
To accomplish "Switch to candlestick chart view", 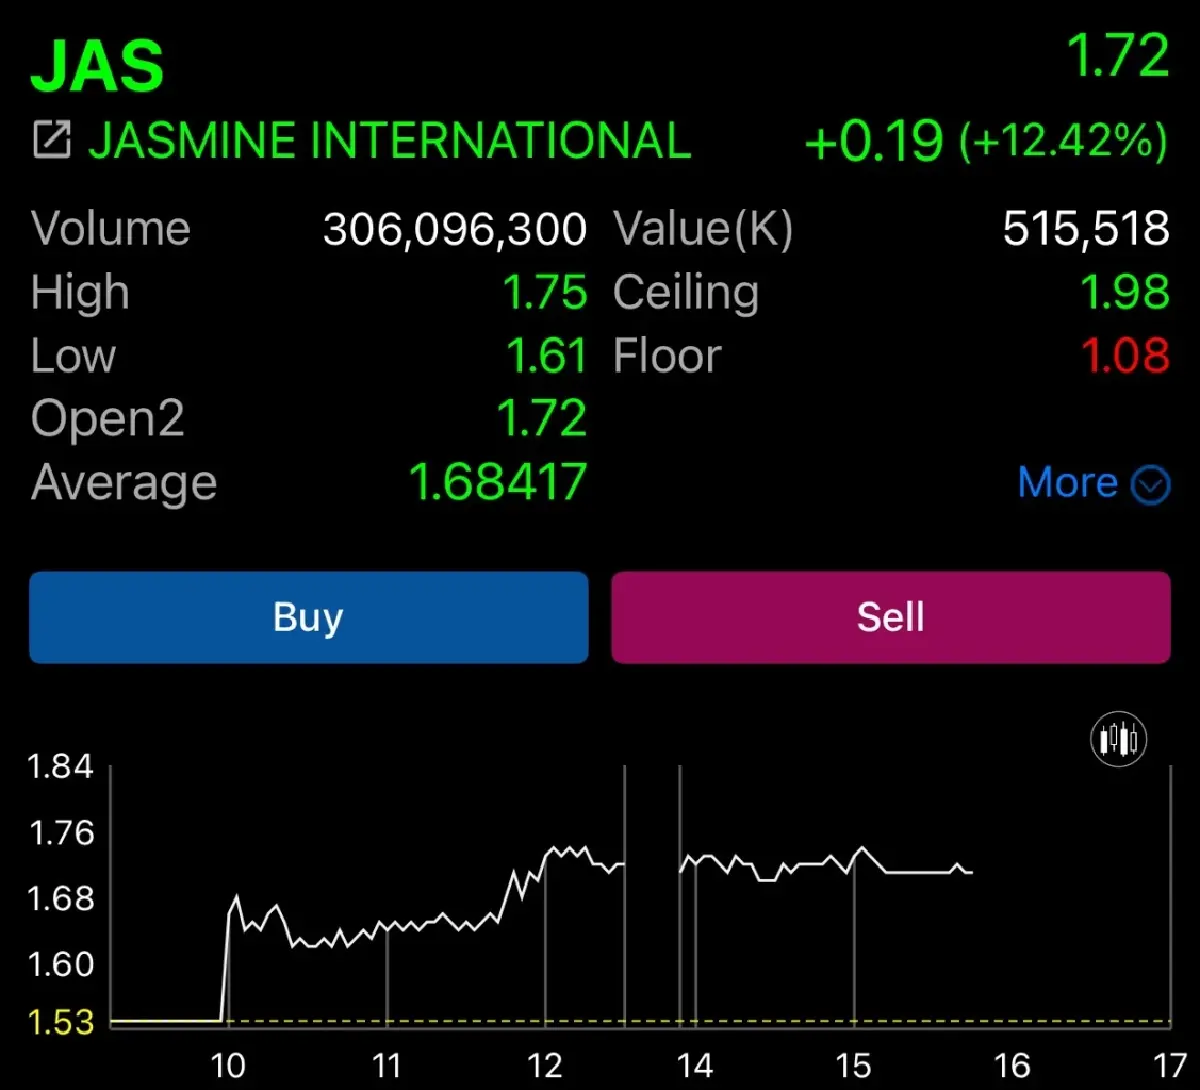I will click(1119, 740).
